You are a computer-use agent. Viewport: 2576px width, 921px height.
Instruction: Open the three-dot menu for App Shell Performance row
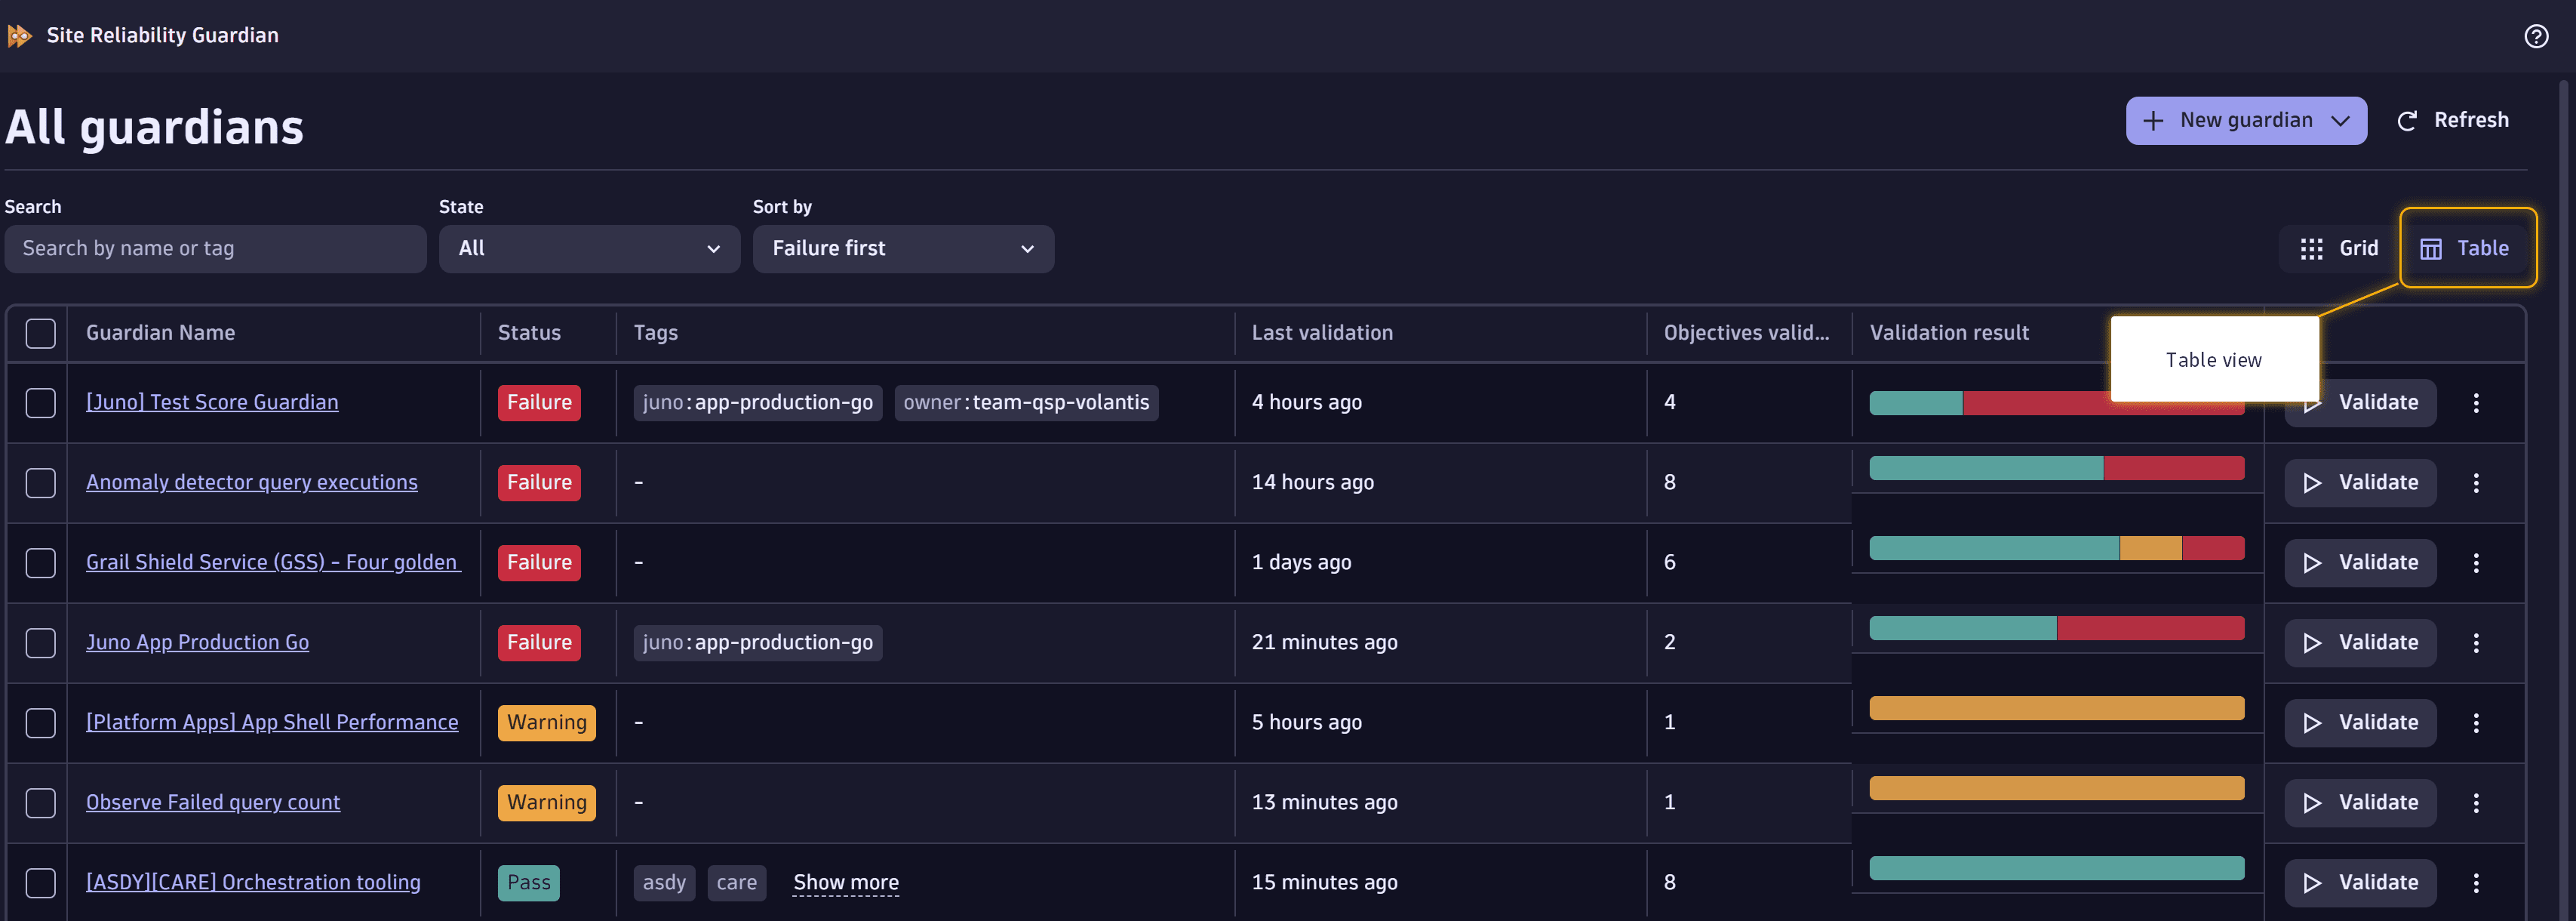click(x=2476, y=723)
